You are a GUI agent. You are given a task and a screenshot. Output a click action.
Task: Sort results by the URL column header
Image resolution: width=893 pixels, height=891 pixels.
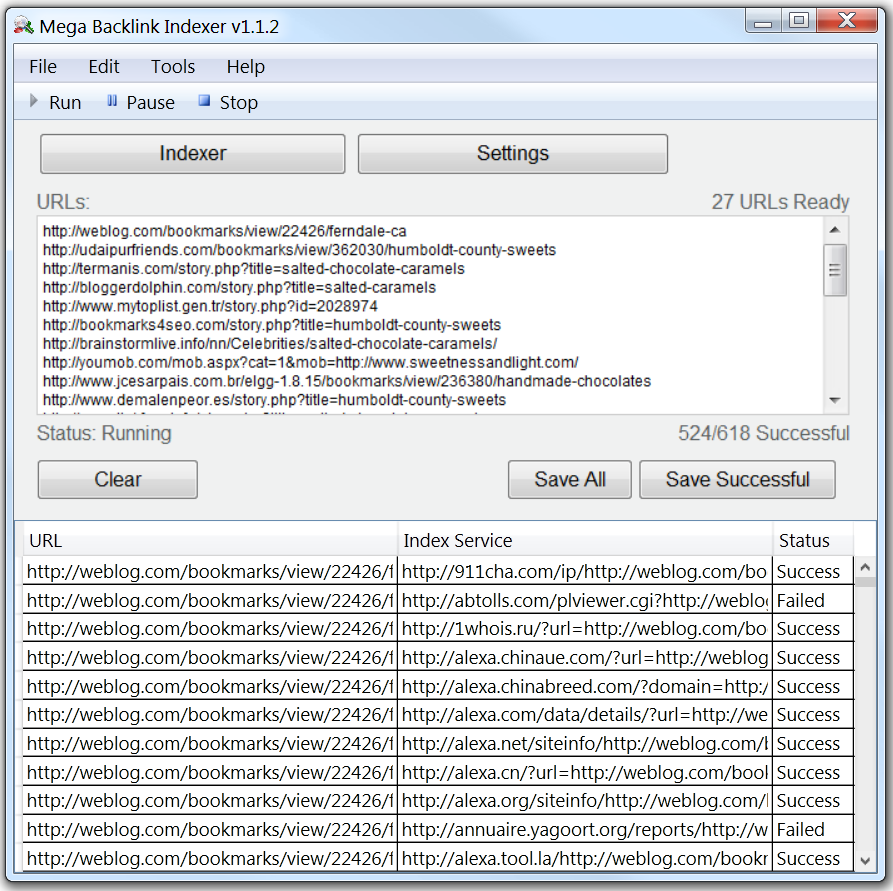pyautogui.click(x=200, y=540)
